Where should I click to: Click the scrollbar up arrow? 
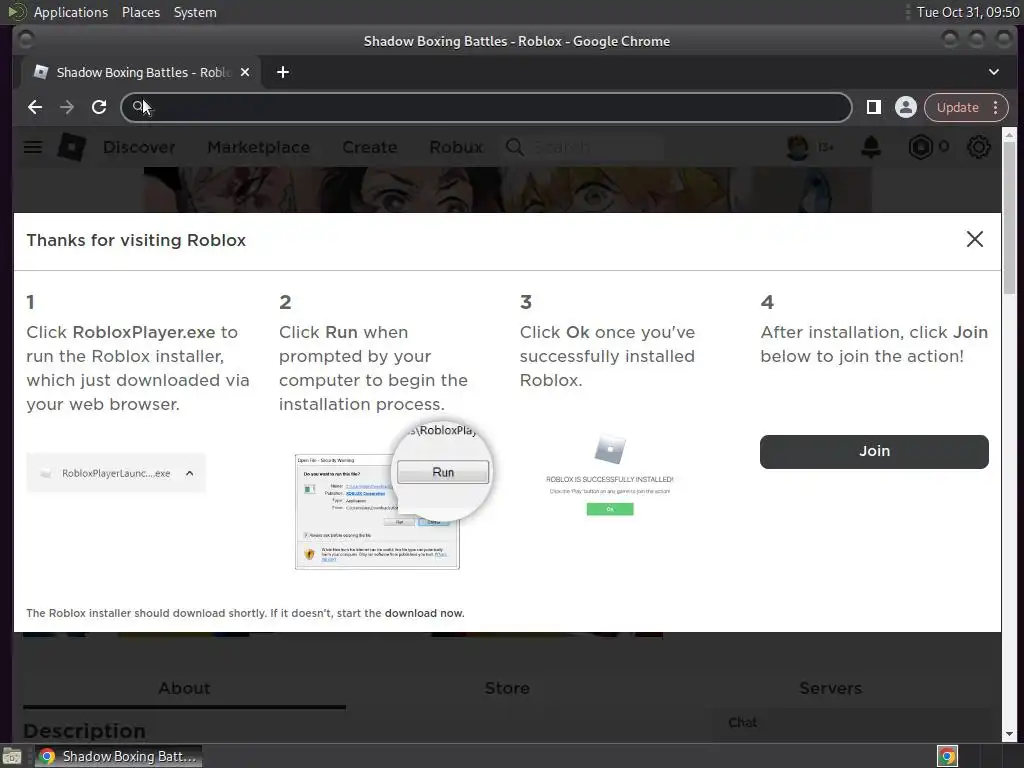[x=1009, y=135]
